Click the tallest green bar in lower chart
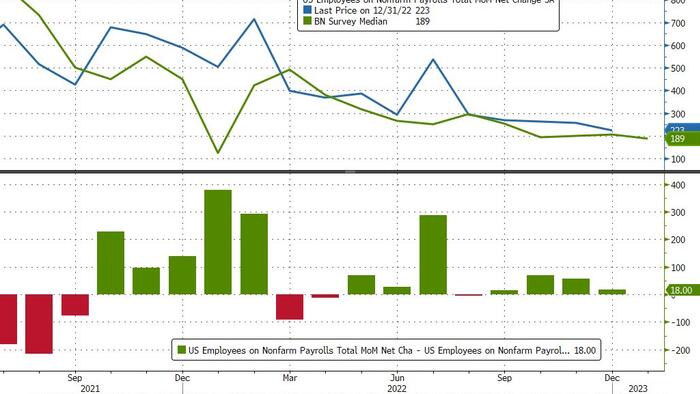The image size is (700, 394). pyautogui.click(x=218, y=242)
